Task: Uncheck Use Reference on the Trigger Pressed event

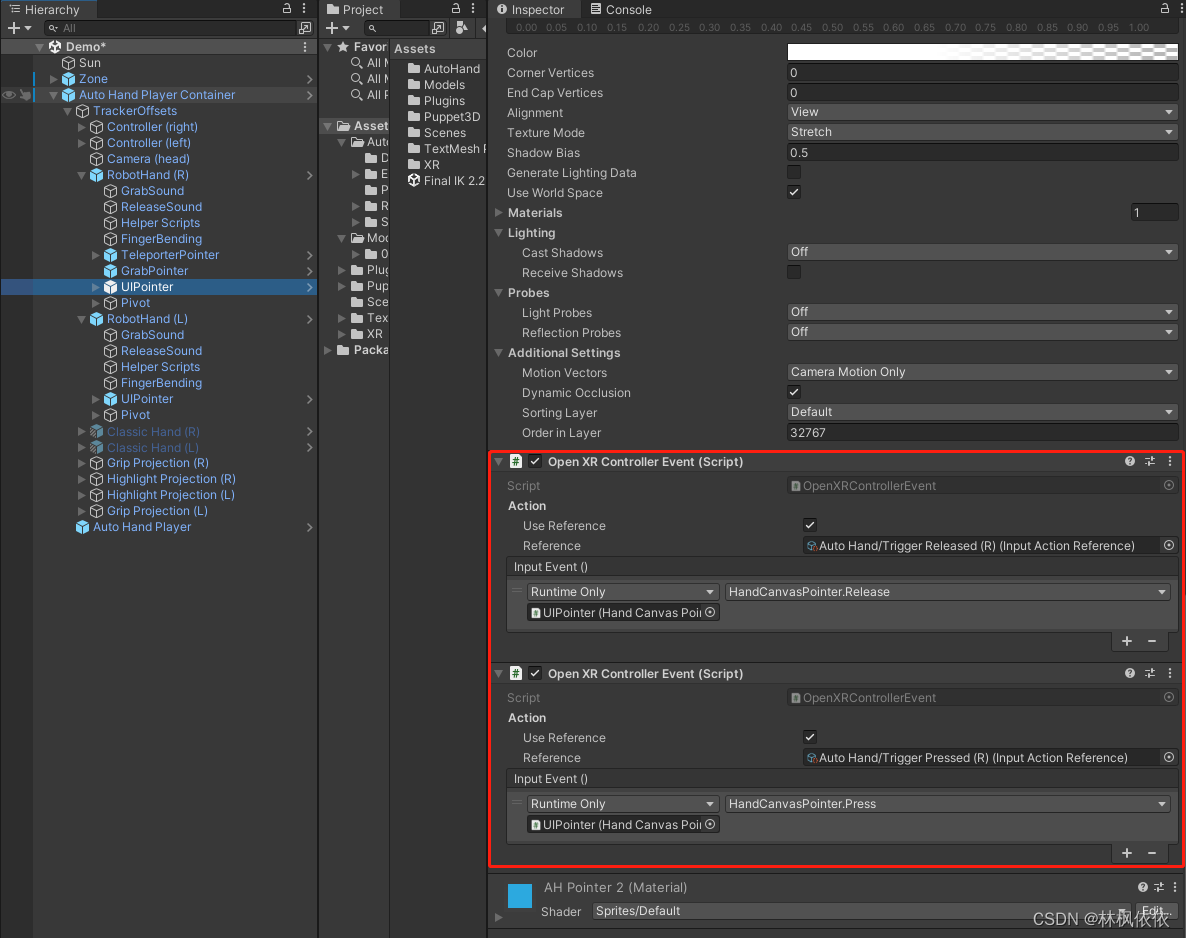Action: point(809,737)
